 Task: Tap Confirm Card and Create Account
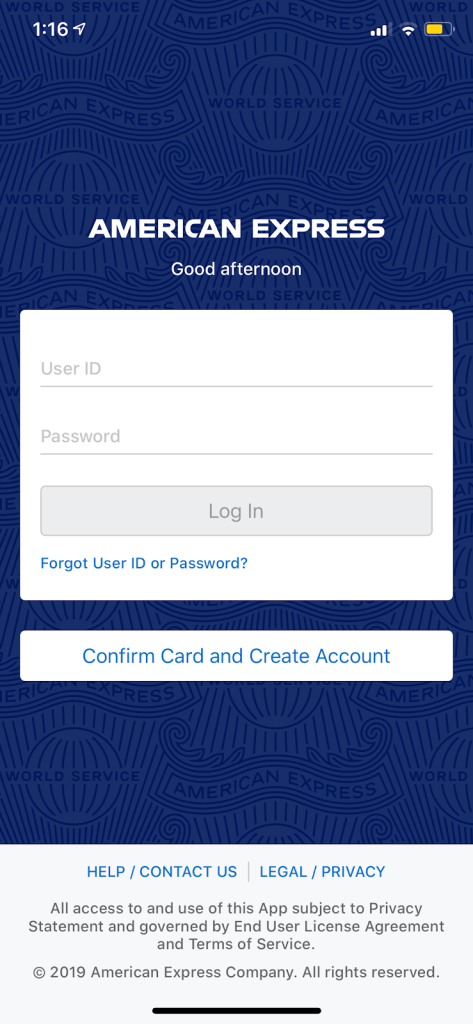click(x=236, y=656)
